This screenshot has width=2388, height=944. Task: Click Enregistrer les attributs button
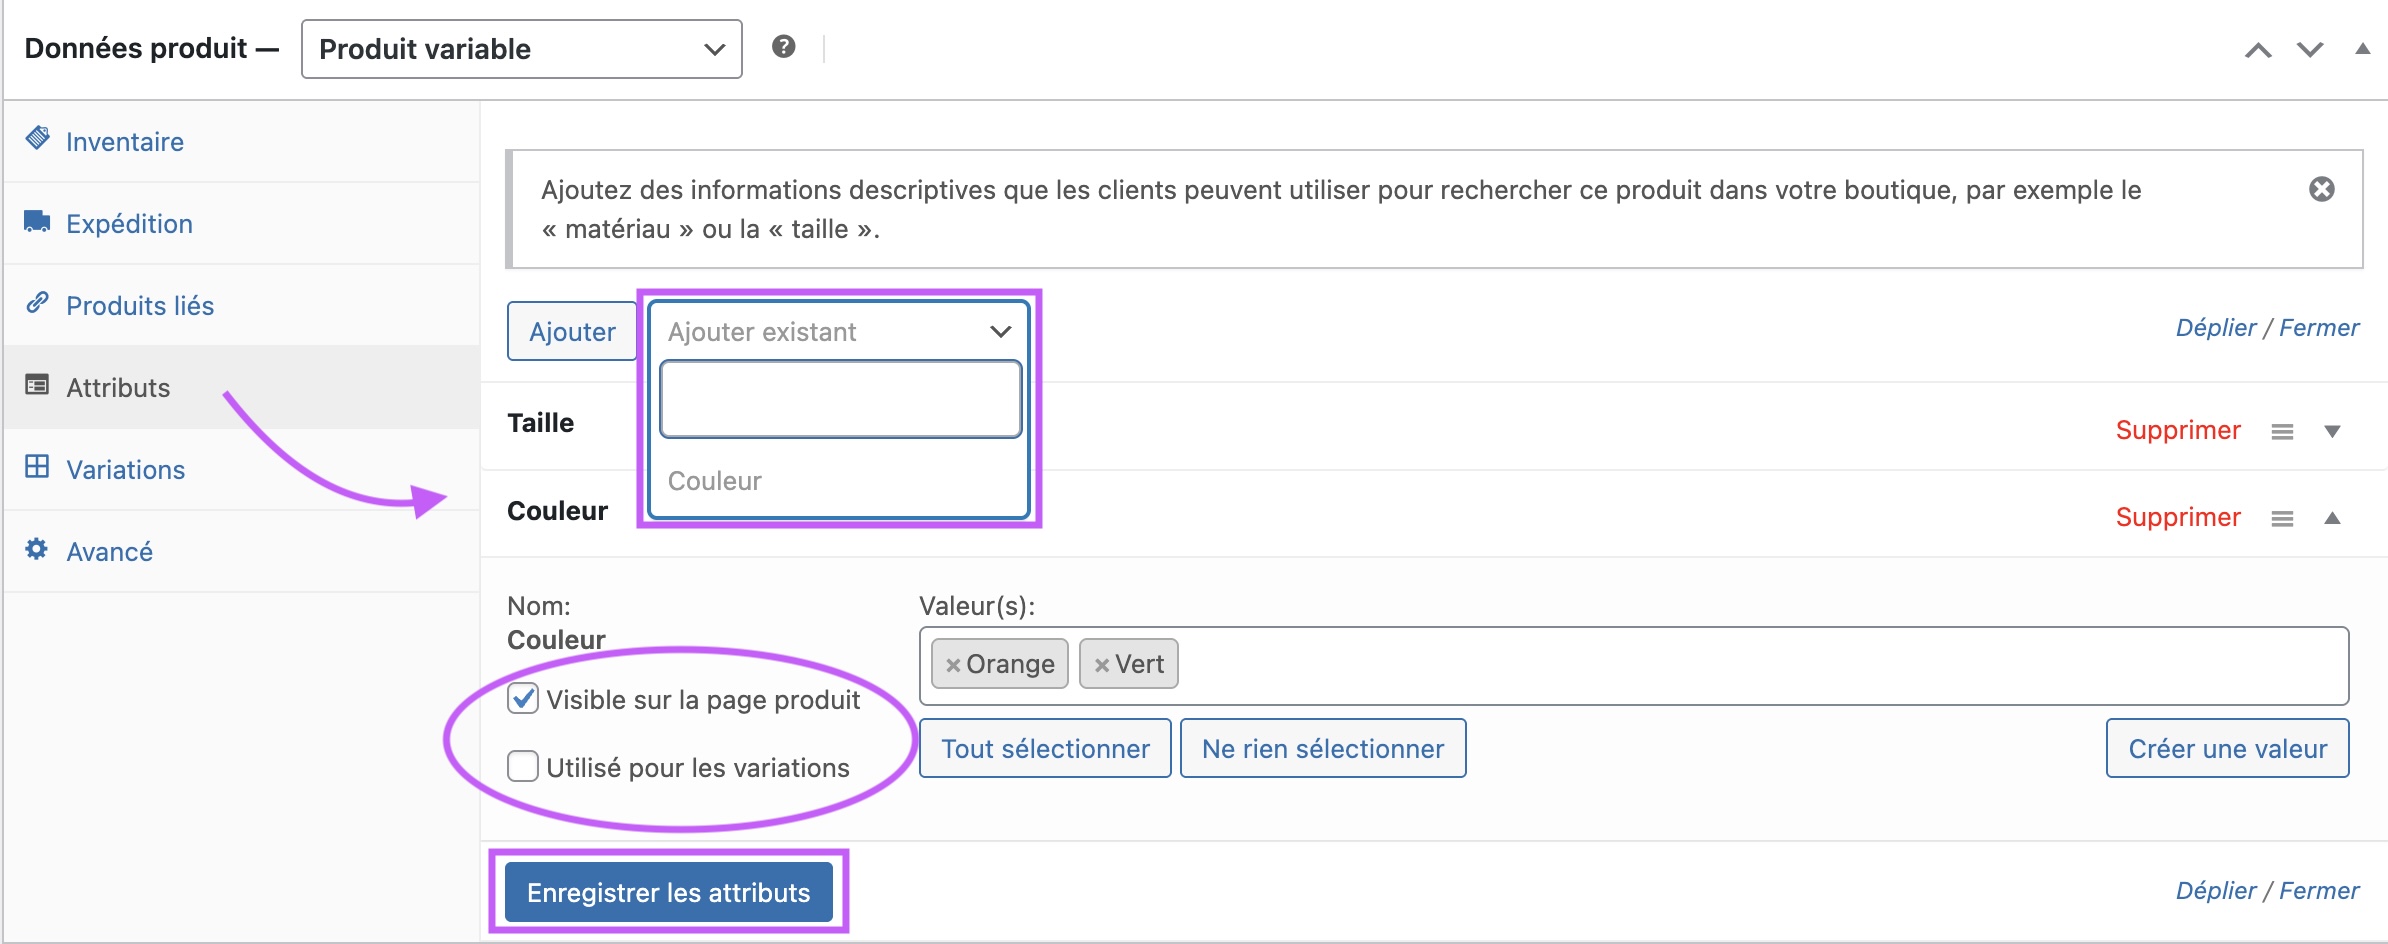click(669, 892)
